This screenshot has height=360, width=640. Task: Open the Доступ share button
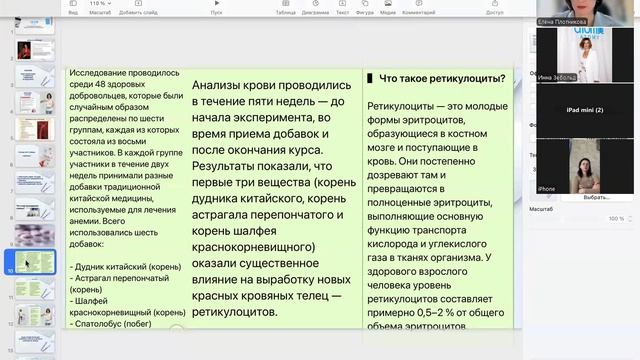pos(495,7)
